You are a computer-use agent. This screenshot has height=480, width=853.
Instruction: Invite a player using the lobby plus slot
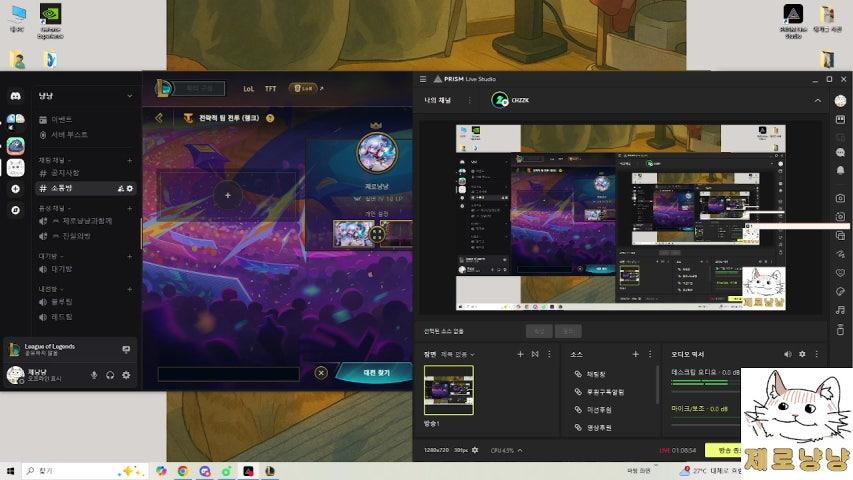[x=228, y=195]
